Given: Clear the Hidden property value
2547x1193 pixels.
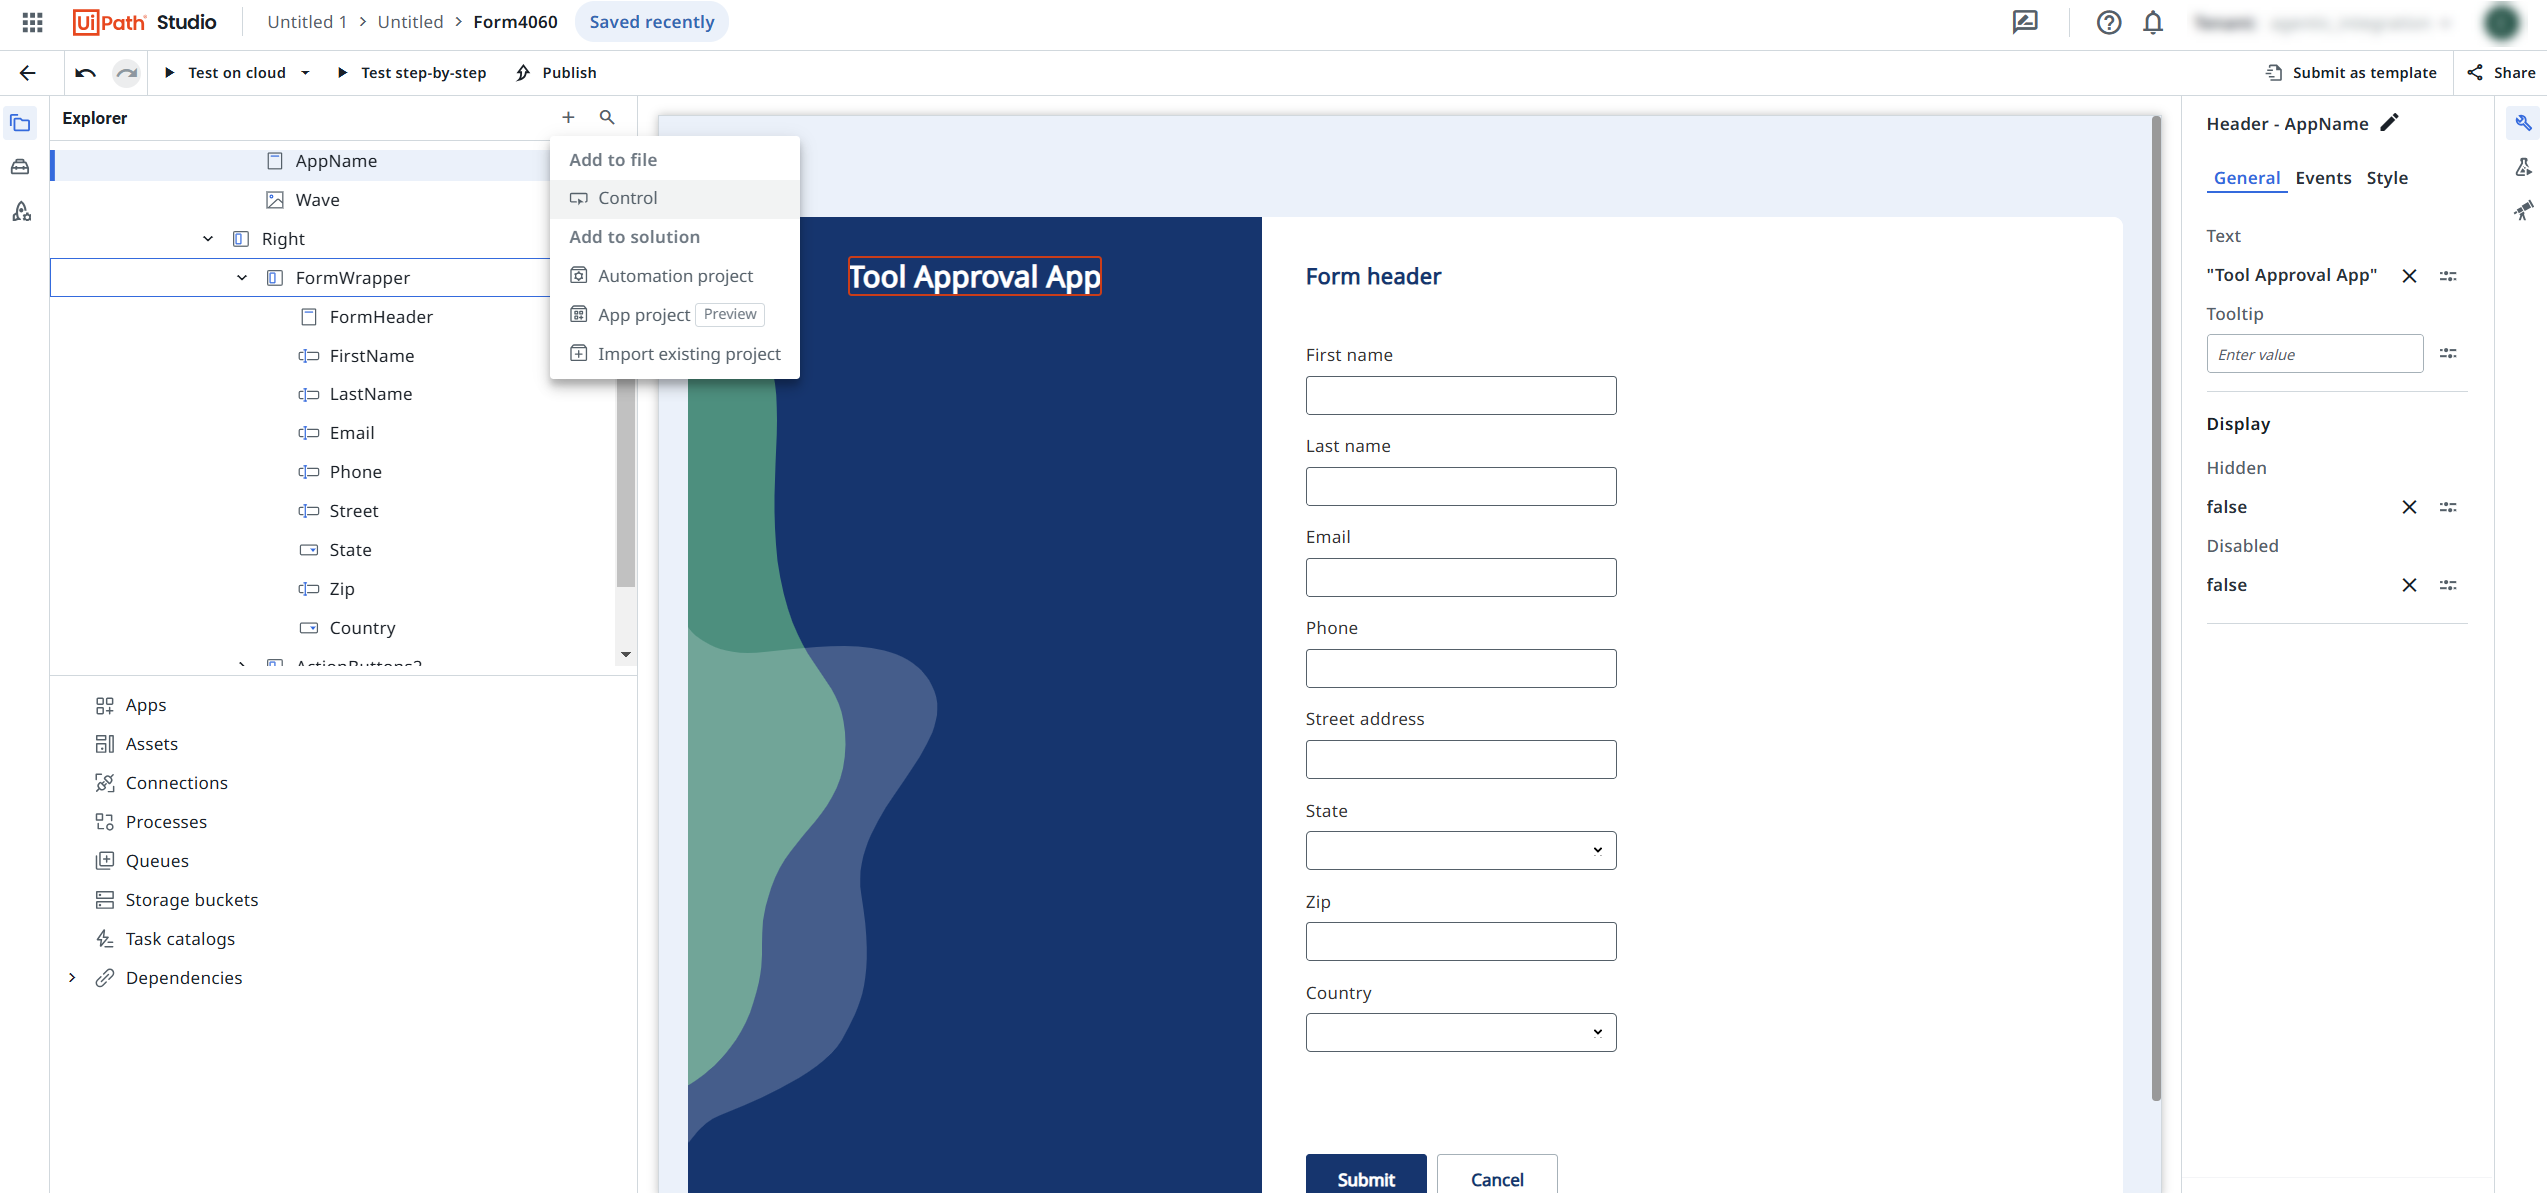Looking at the screenshot, I should click(2409, 507).
